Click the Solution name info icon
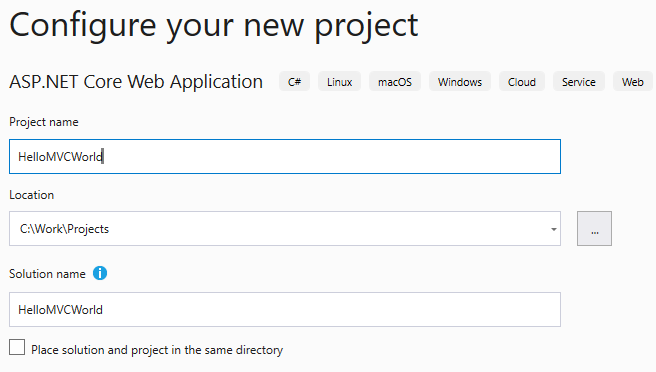The image size is (656, 372). (x=100, y=273)
